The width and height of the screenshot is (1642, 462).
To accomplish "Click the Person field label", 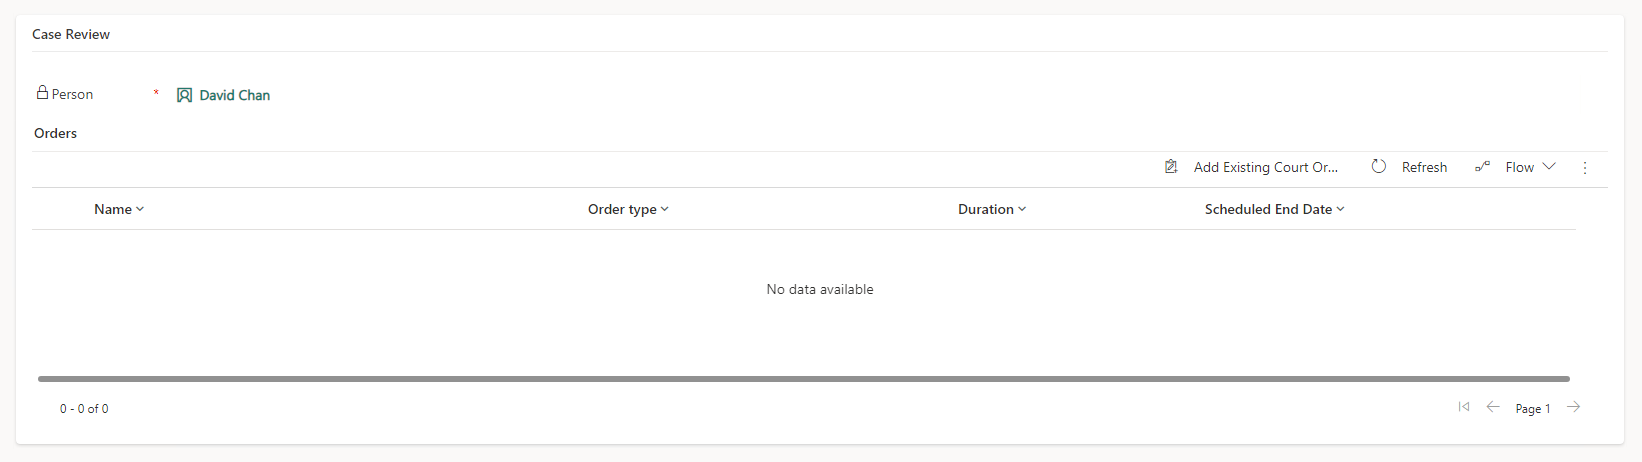I will 72,94.
